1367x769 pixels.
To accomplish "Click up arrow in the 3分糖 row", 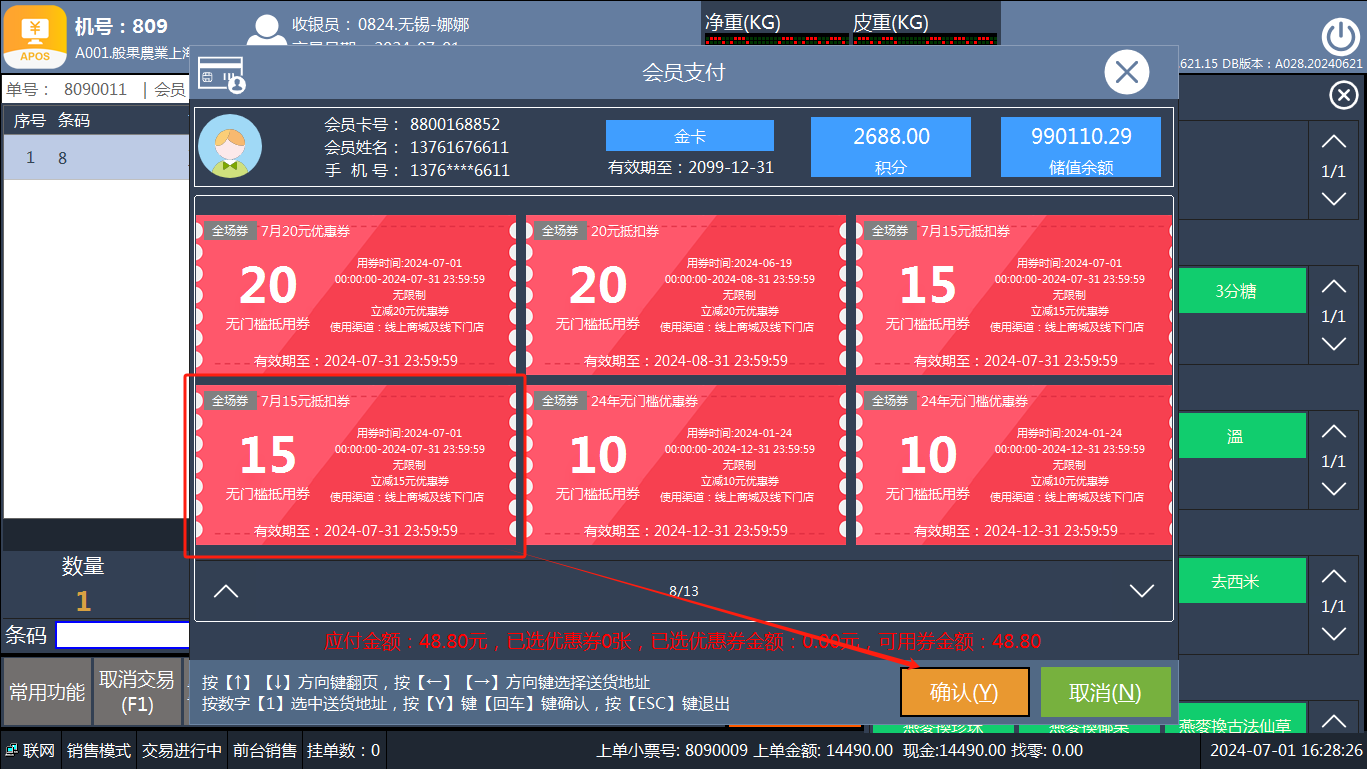I will coord(1334,287).
